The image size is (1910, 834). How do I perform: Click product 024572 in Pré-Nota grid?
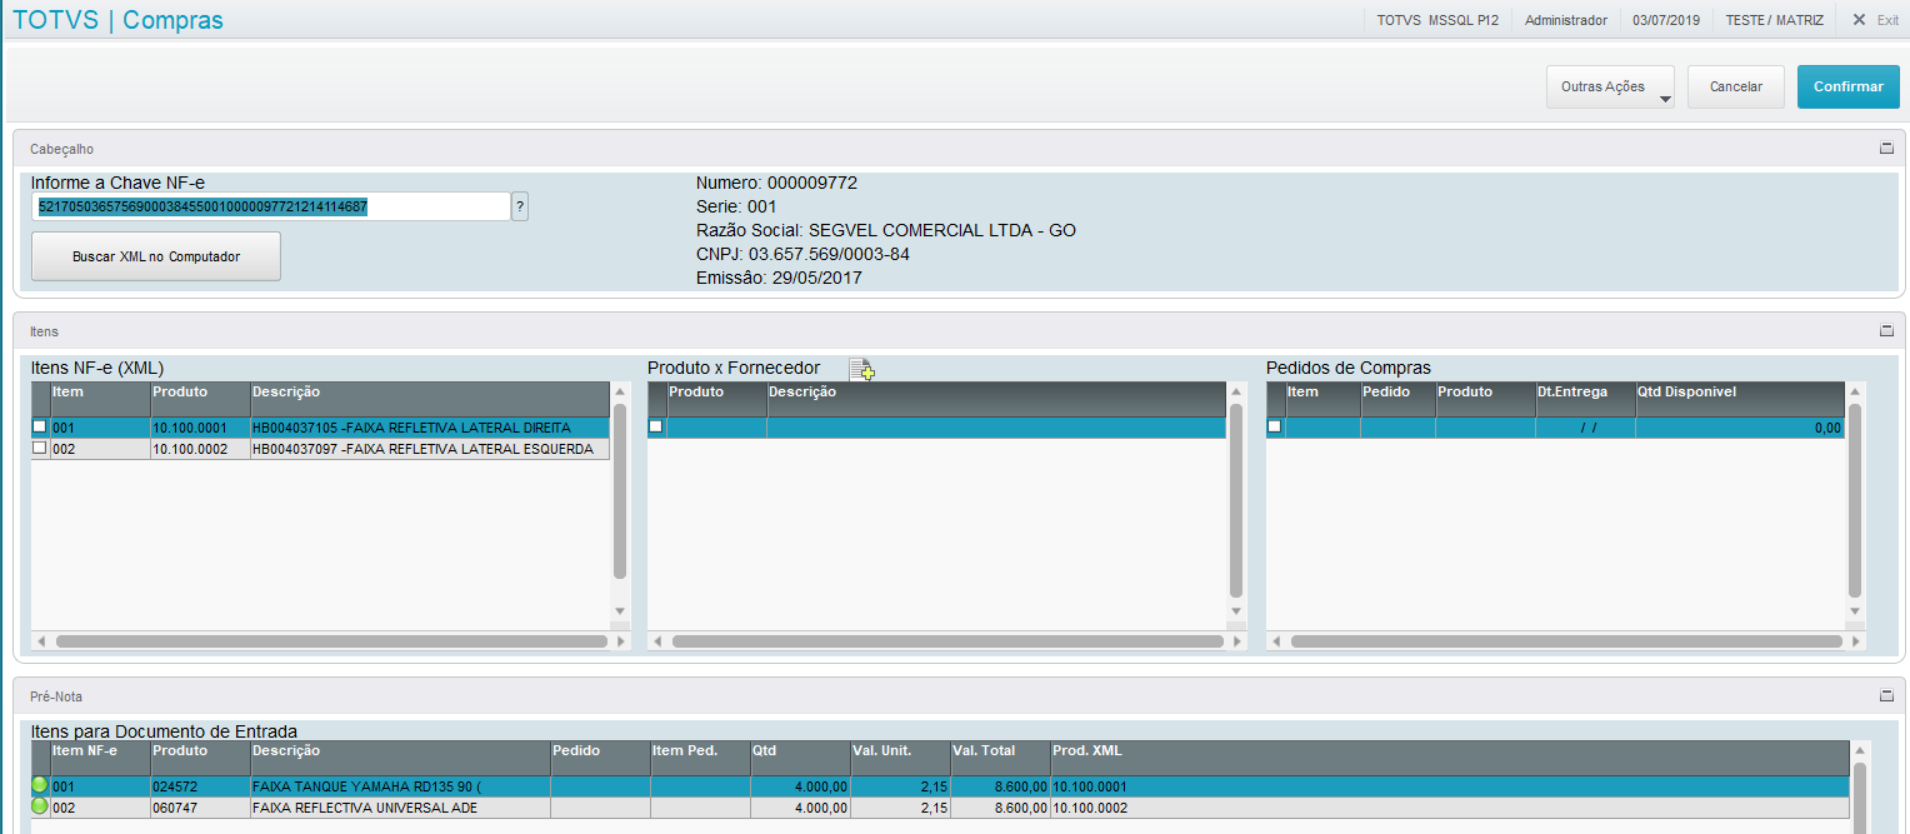click(200, 787)
